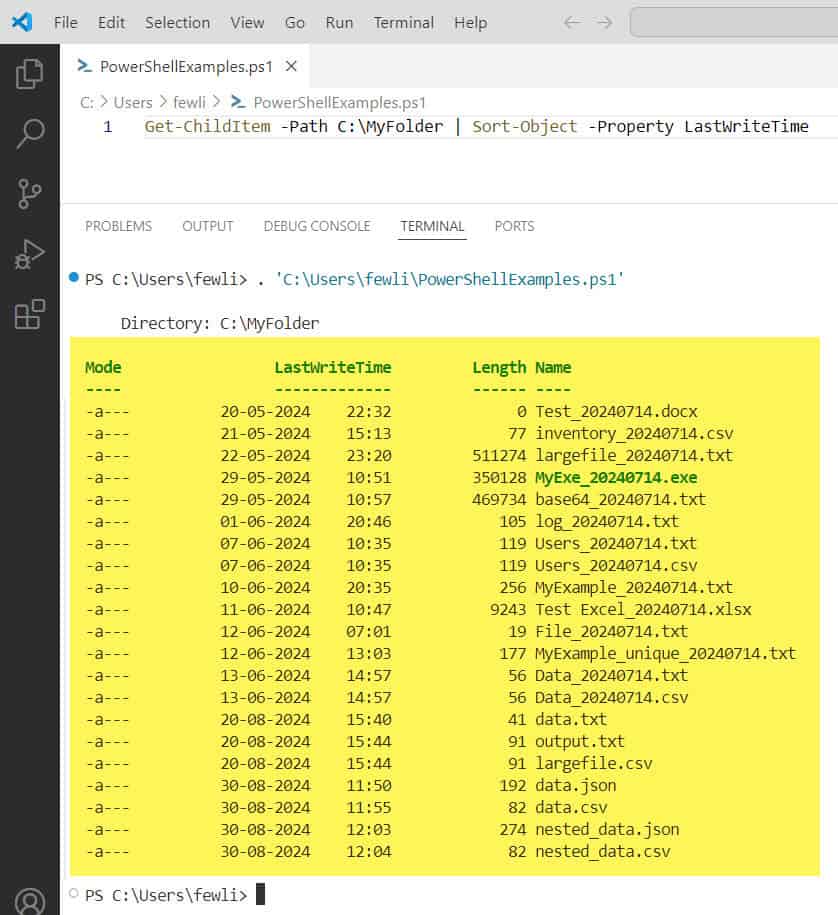Go forward with the right arrow

point(605,23)
